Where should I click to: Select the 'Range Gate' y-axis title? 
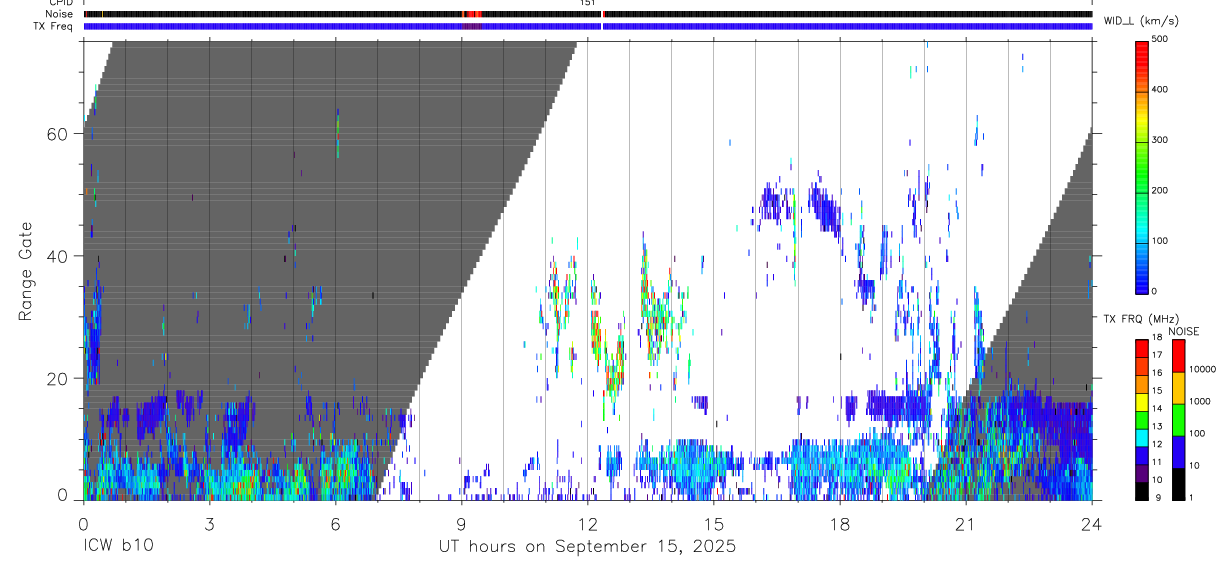pyautogui.click(x=26, y=270)
